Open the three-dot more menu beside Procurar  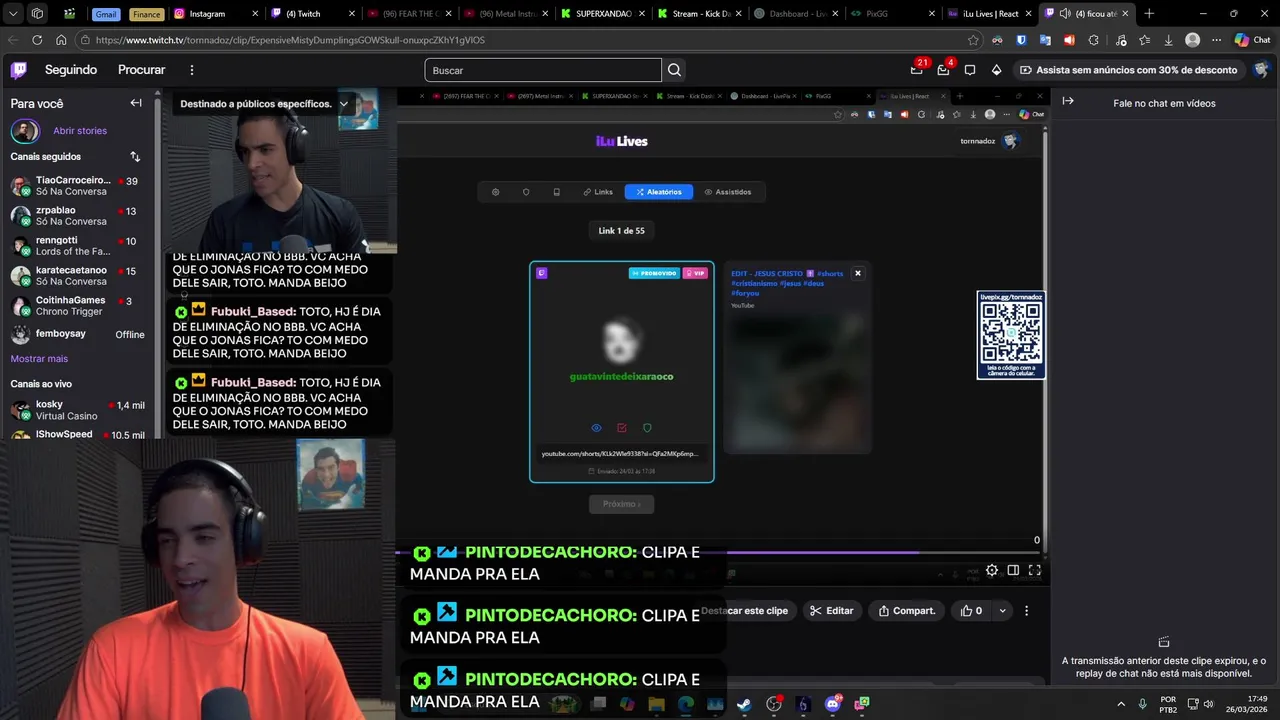(x=192, y=70)
